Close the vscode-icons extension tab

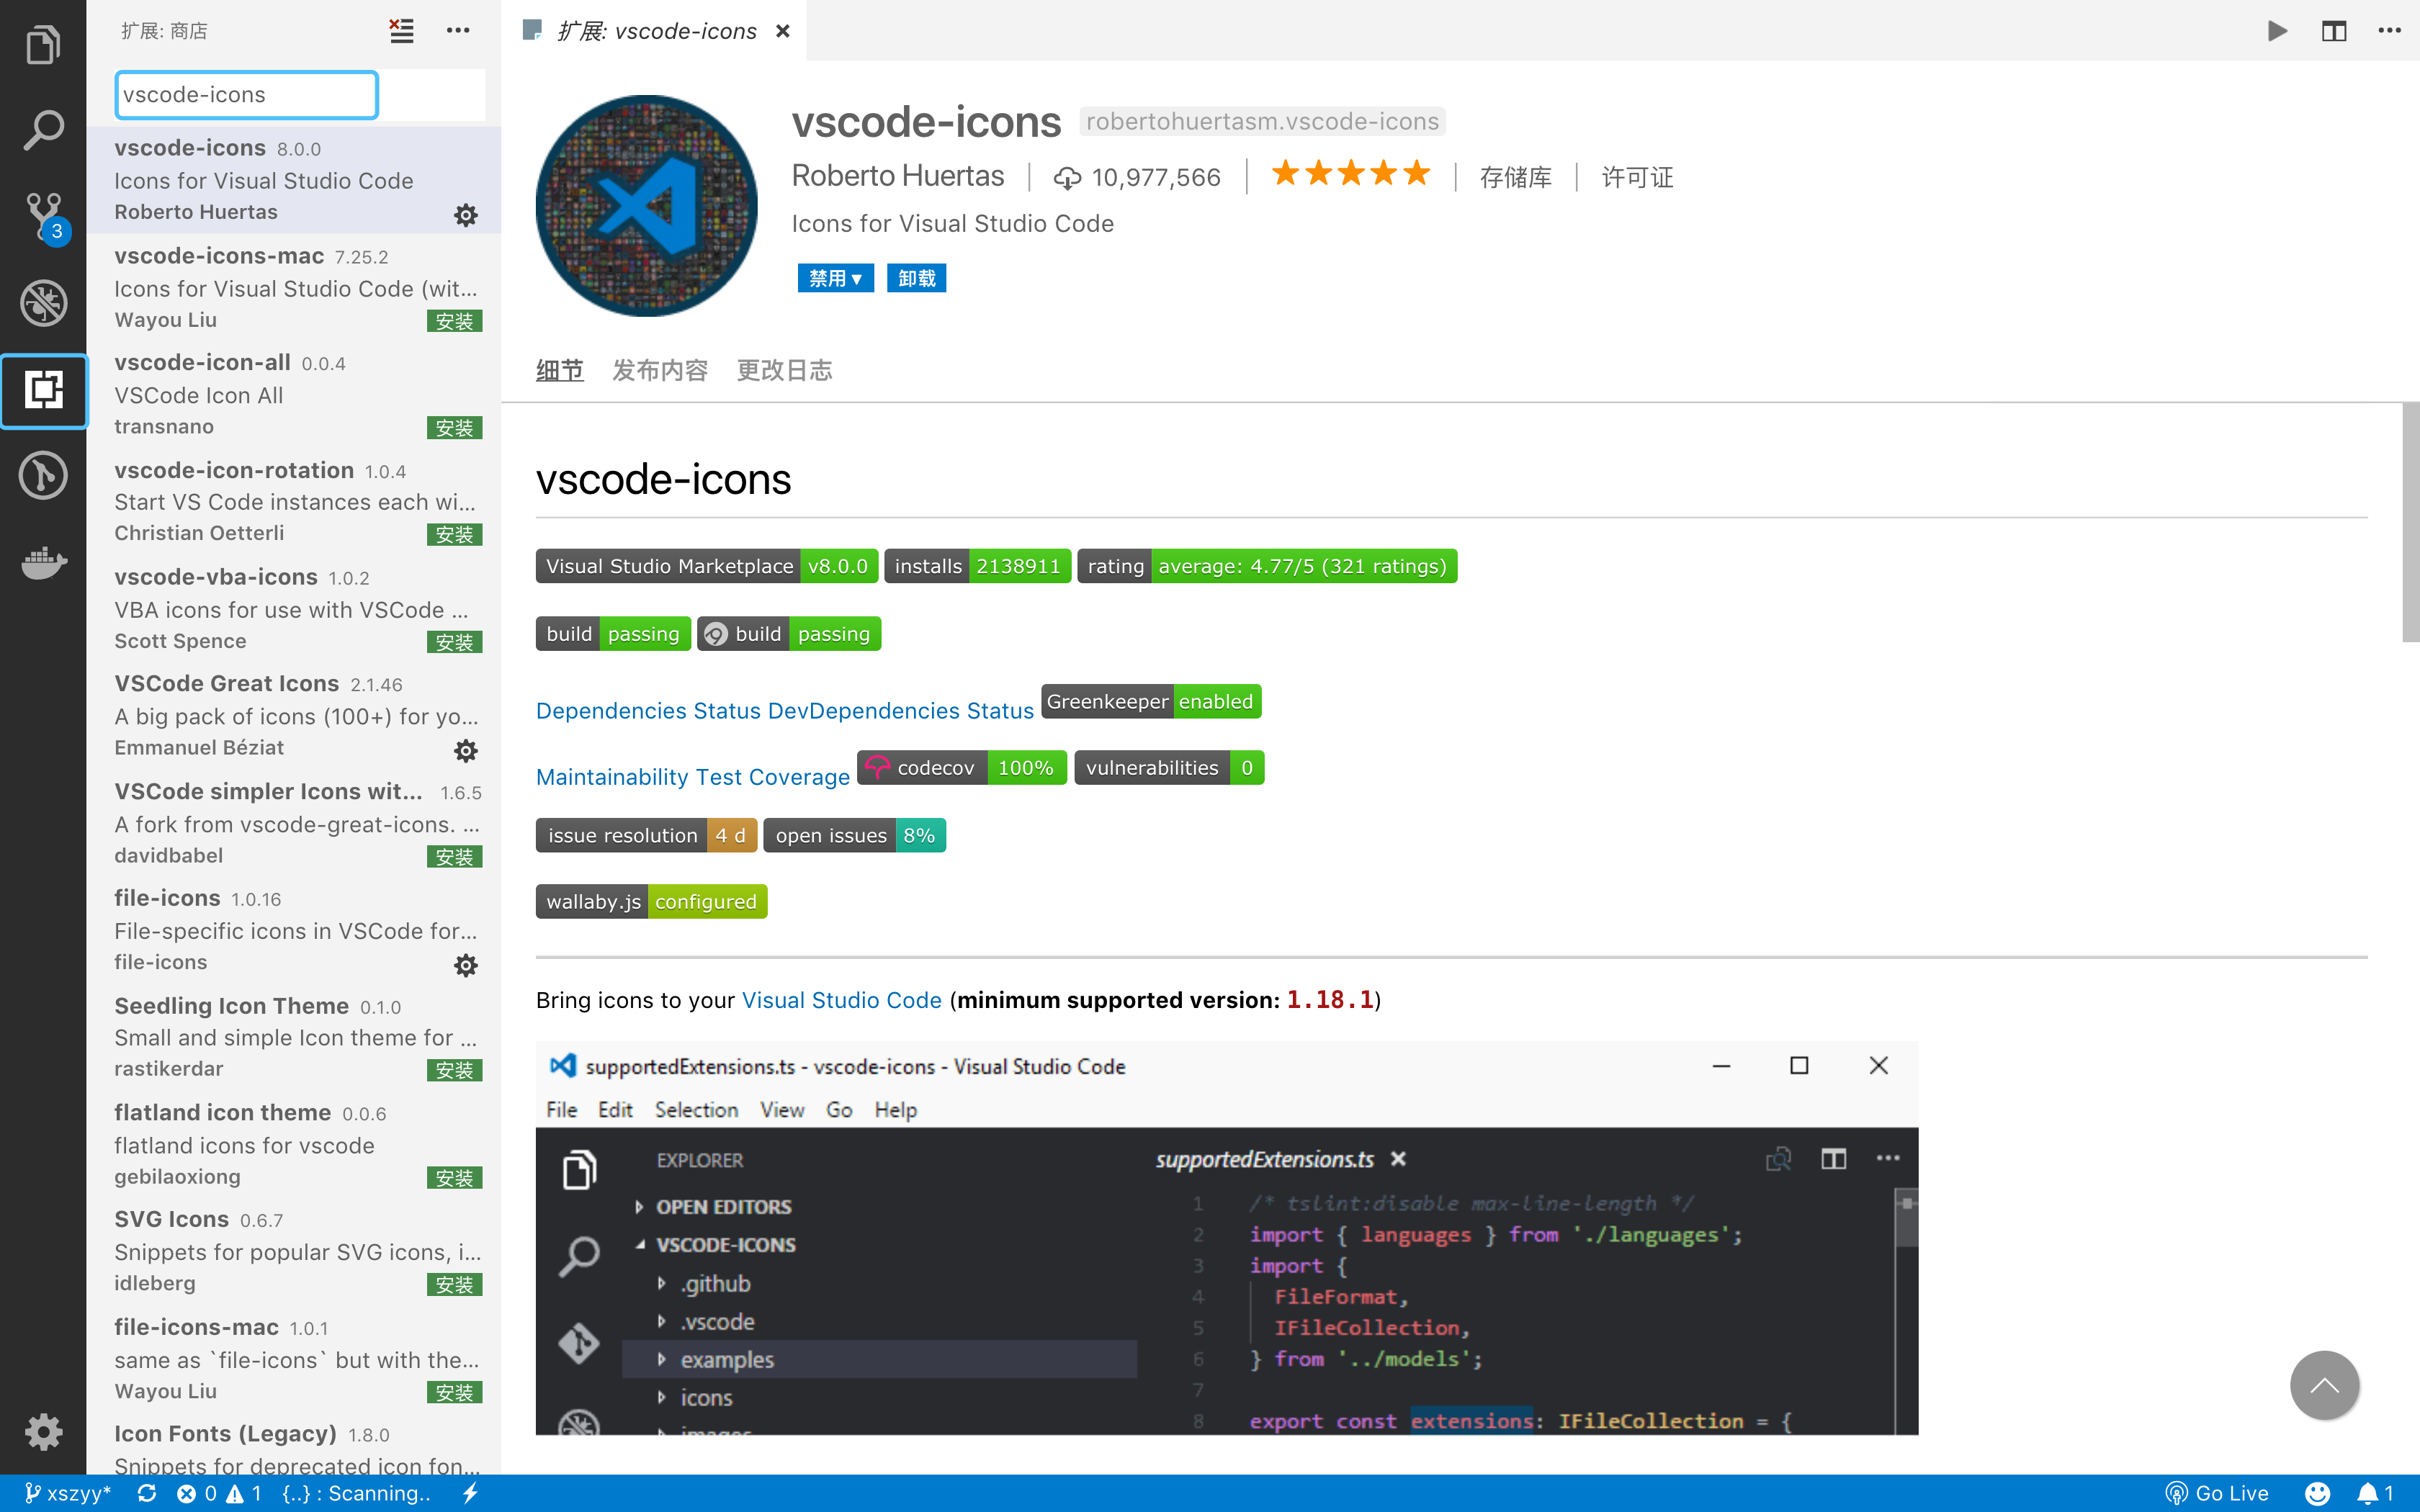coord(783,31)
